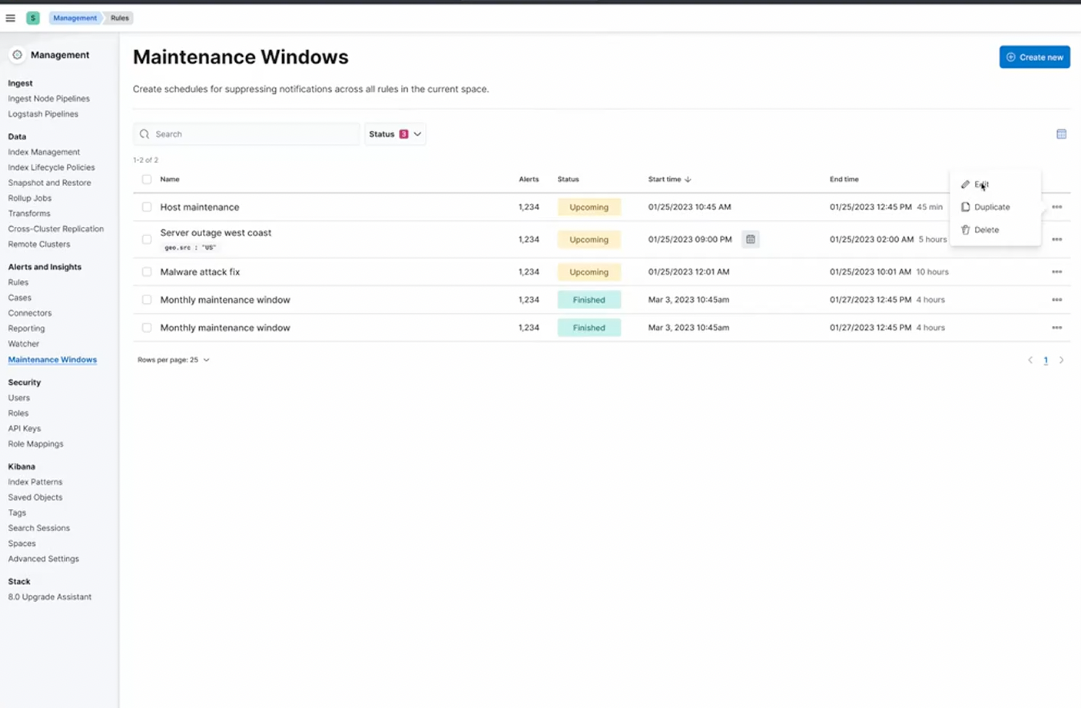The width and height of the screenshot is (1081, 708).
Task: Open Transforms in sidebar
Action: point(29,214)
